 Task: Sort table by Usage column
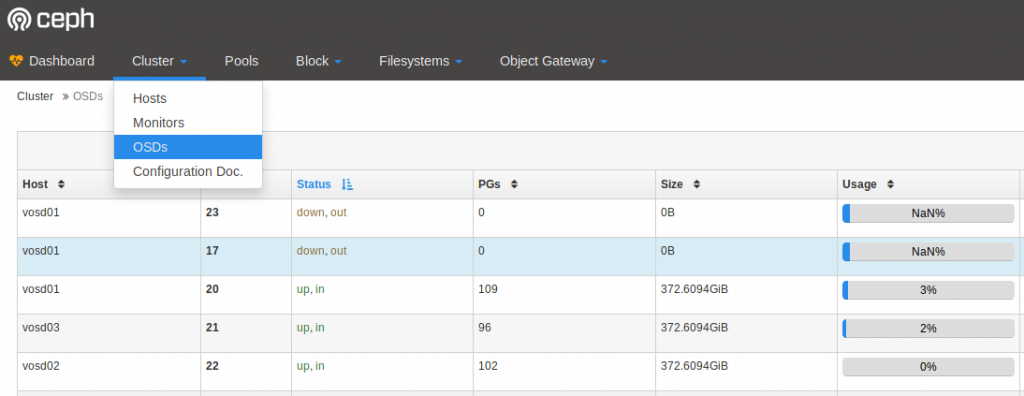(868, 184)
